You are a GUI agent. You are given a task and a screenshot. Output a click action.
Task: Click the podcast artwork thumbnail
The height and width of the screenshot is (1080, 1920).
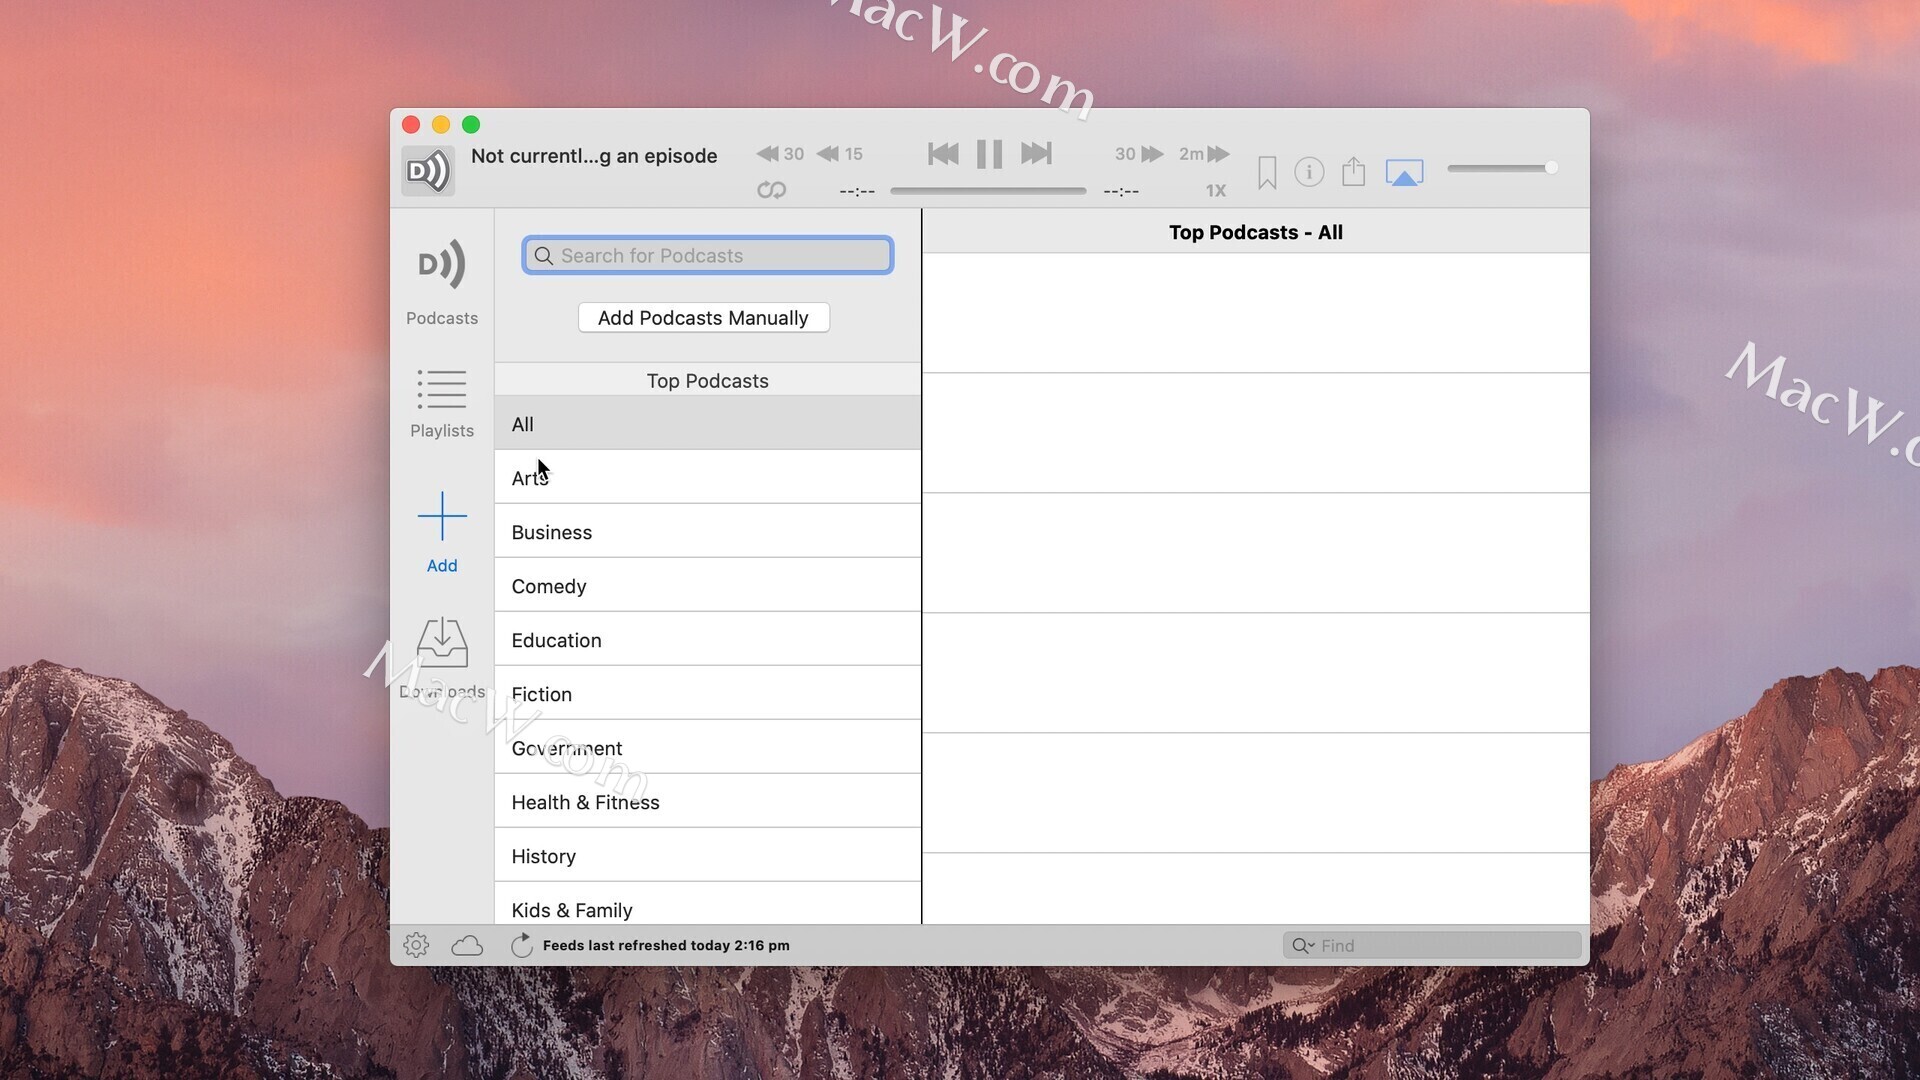[x=428, y=171]
